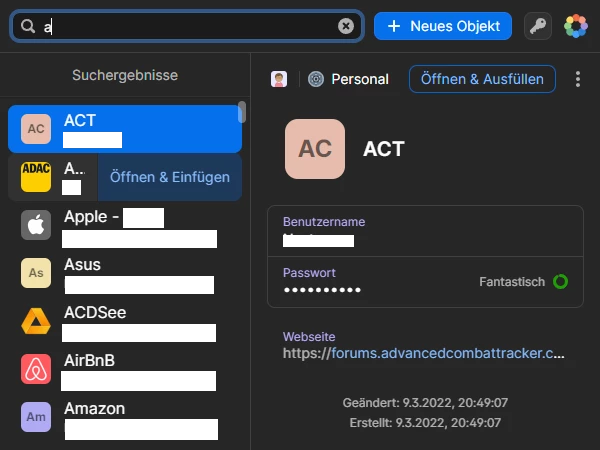
Task: Select the Apple entry in results
Action: coord(125,225)
